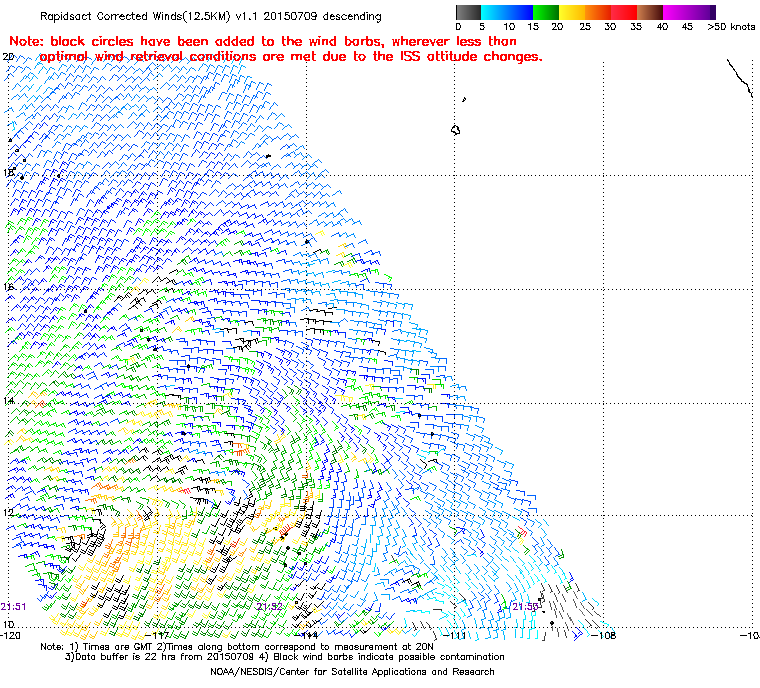This screenshot has width=760, height=688.
Task: Click the red 30–35 knots color bar segment
Action: click(x=624, y=12)
